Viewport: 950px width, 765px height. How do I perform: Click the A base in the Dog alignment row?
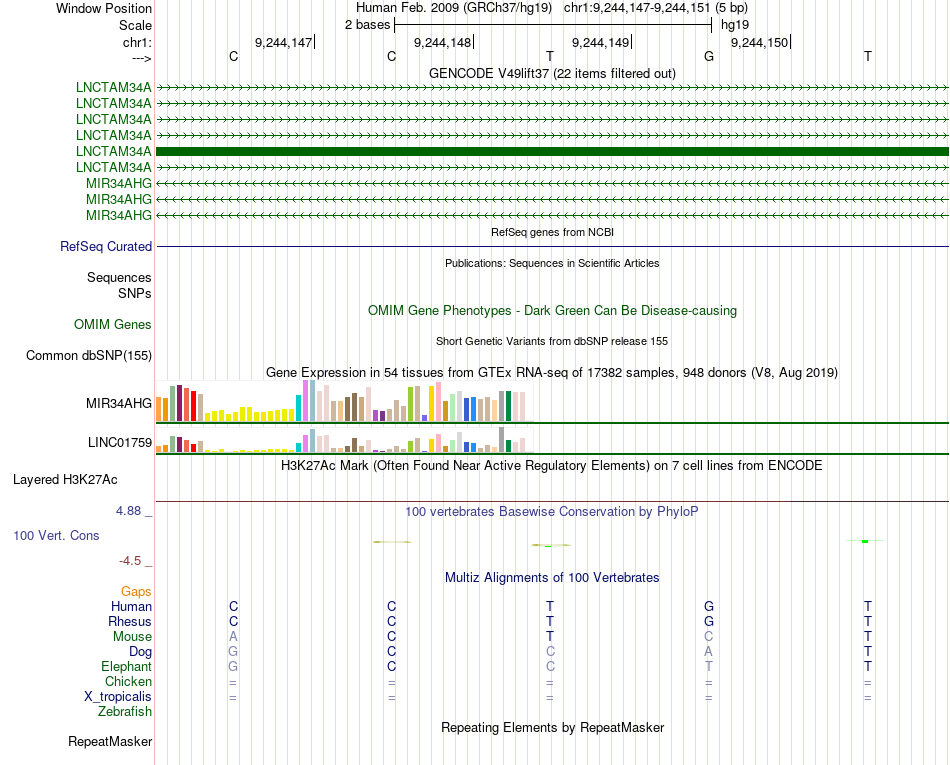click(x=709, y=652)
